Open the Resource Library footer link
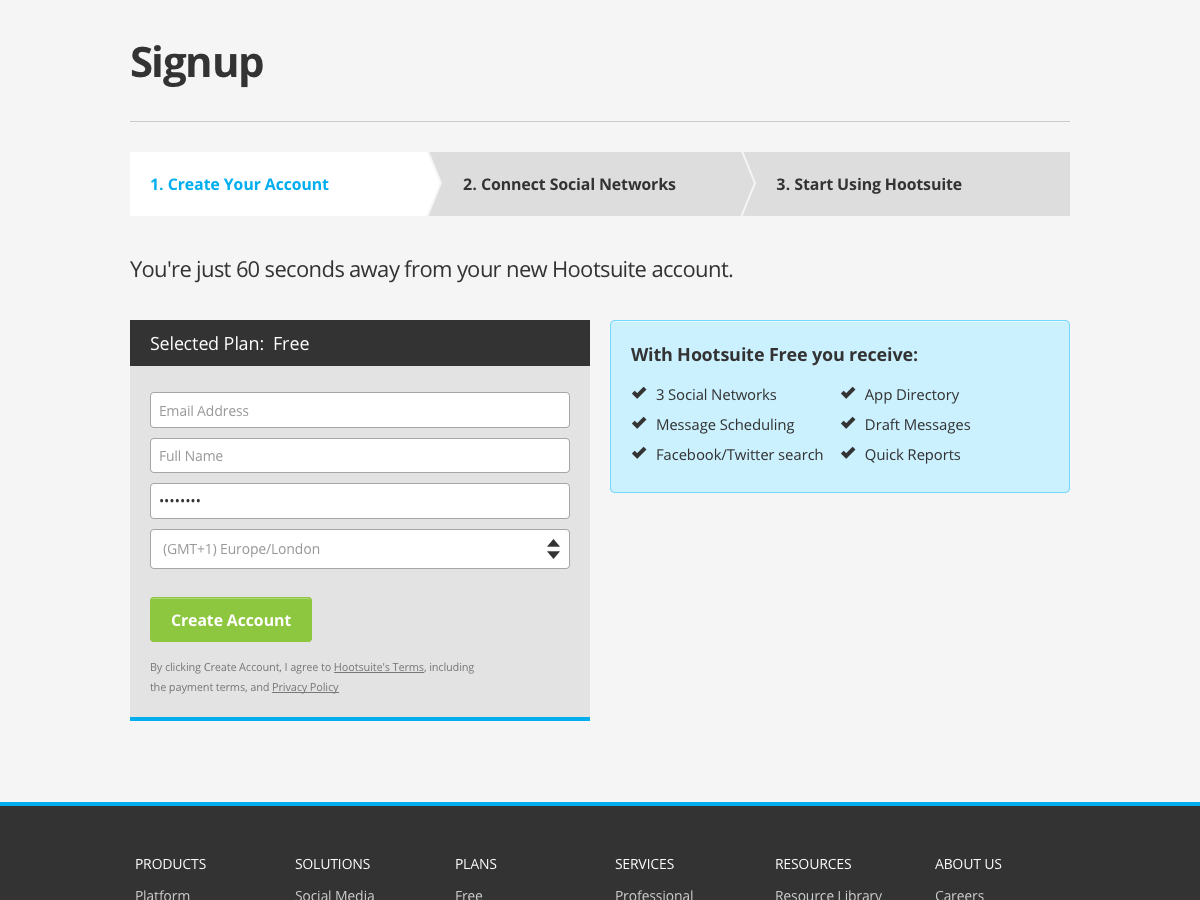This screenshot has width=1200, height=900. coord(829,894)
